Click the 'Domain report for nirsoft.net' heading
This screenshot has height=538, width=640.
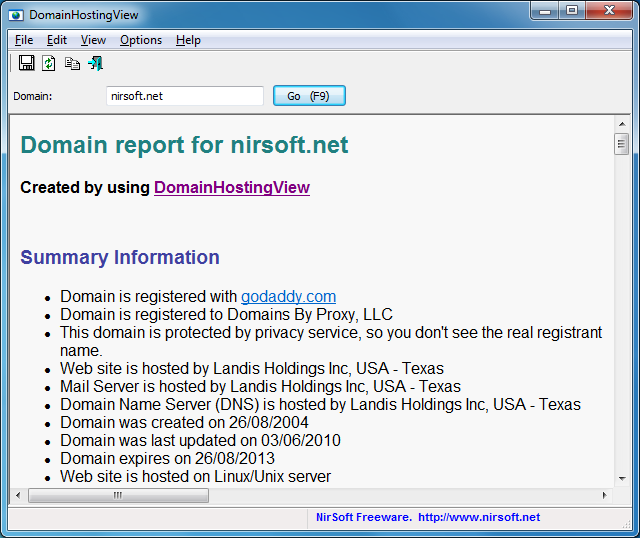pyautogui.click(x=184, y=145)
